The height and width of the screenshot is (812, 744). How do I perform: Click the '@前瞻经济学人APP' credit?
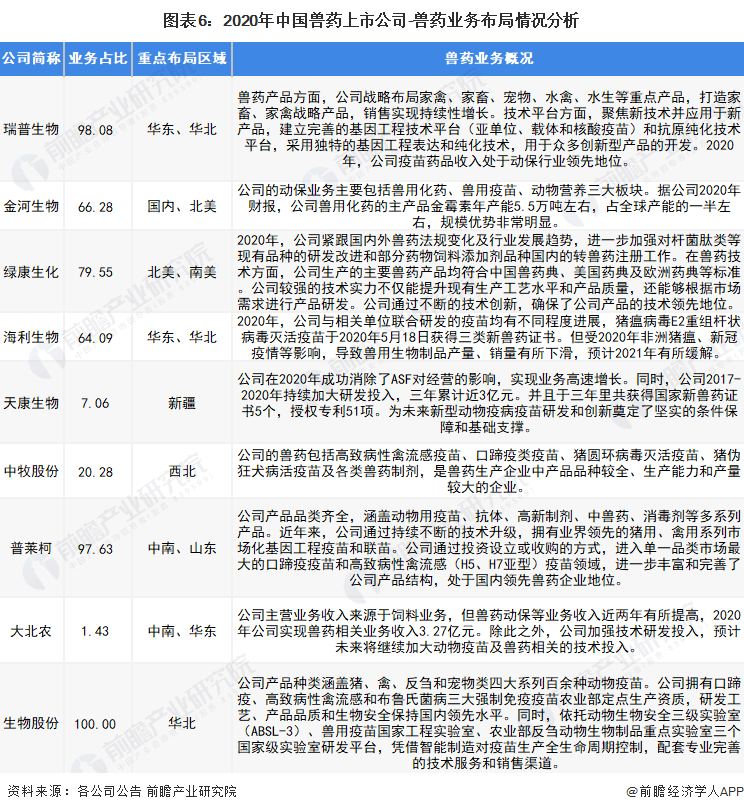click(x=684, y=791)
